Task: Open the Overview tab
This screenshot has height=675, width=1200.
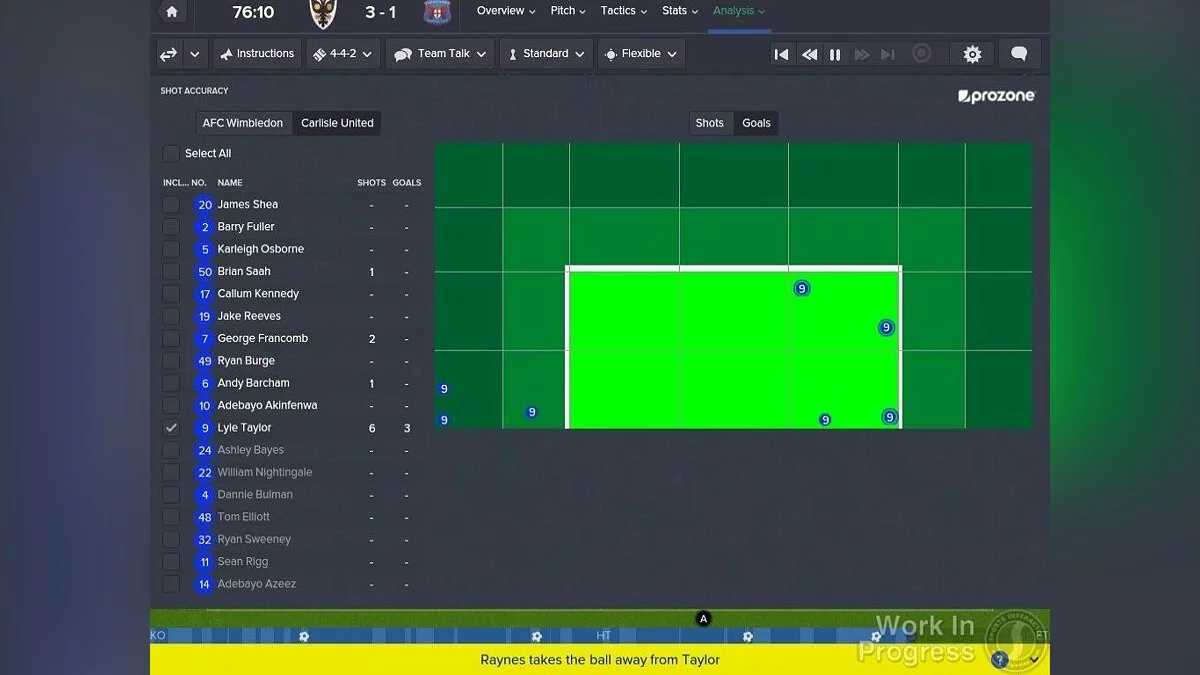Action: point(500,11)
